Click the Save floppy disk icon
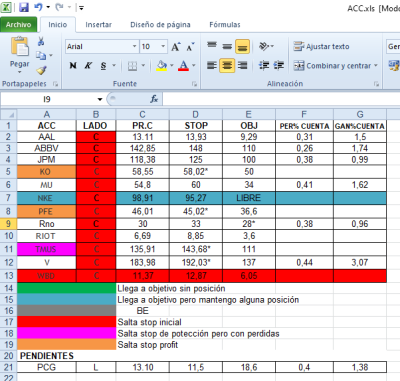 [24, 7]
